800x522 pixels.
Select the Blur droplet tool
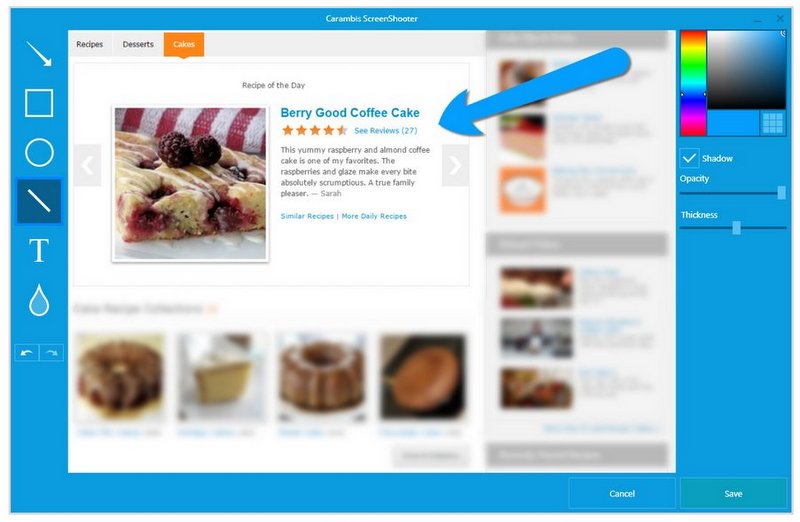tap(39, 301)
